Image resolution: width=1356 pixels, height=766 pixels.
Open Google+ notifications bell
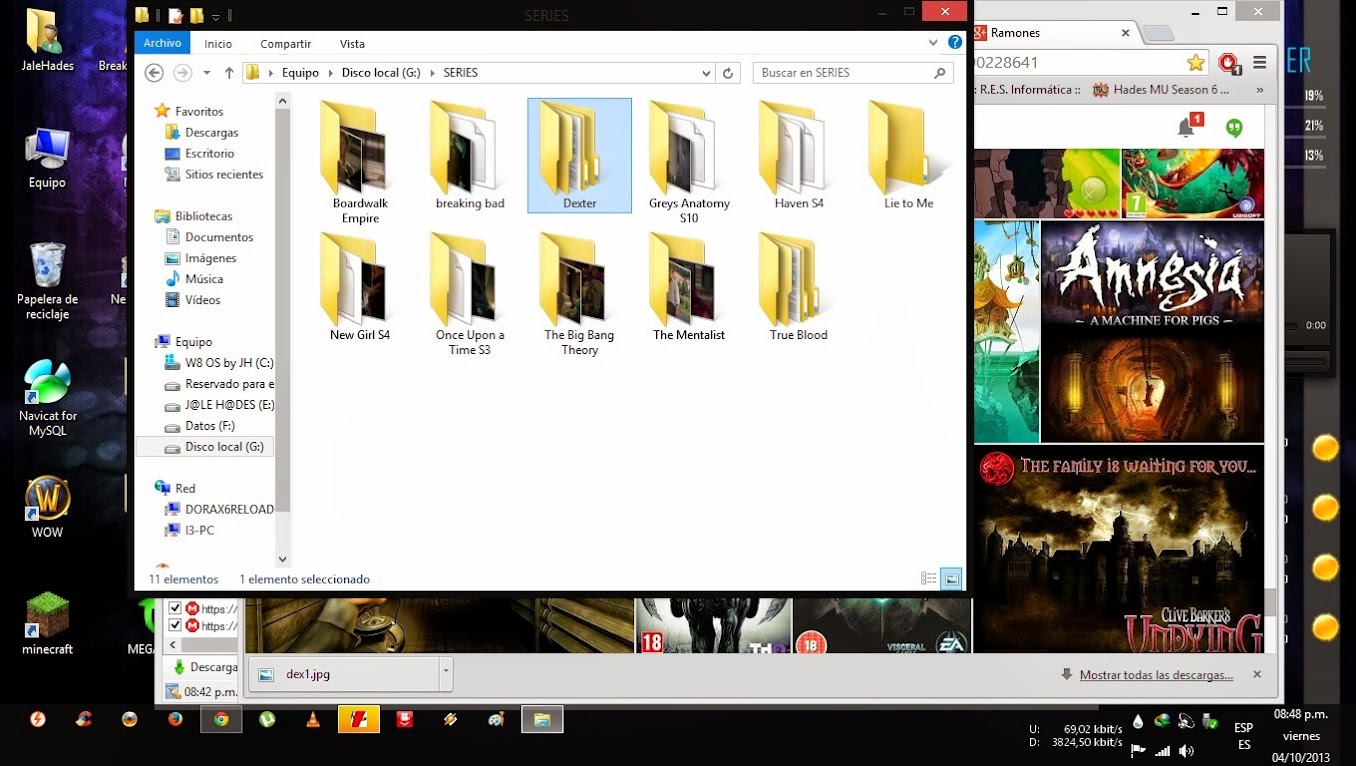tap(1187, 127)
